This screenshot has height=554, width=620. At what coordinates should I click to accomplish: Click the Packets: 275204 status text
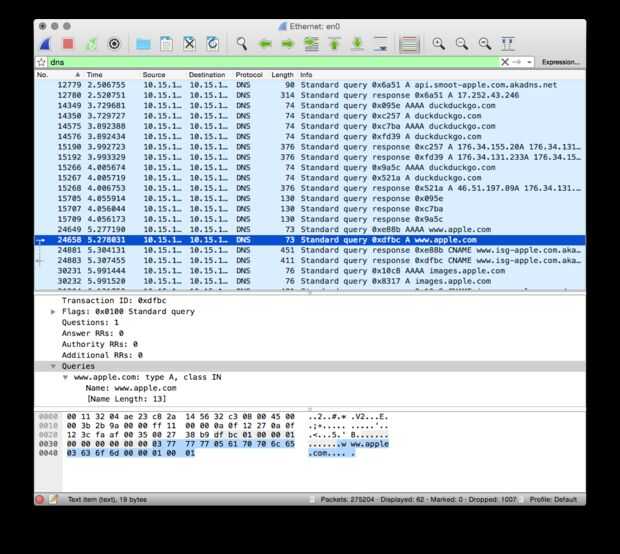[347, 500]
